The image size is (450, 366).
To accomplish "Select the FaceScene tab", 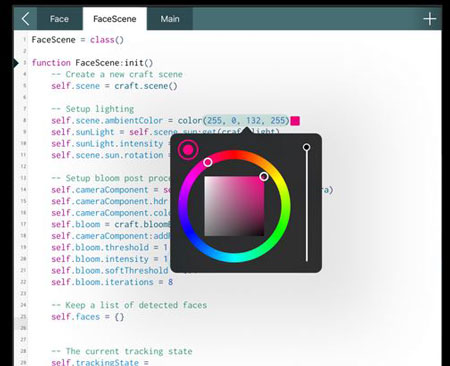I will point(115,19).
